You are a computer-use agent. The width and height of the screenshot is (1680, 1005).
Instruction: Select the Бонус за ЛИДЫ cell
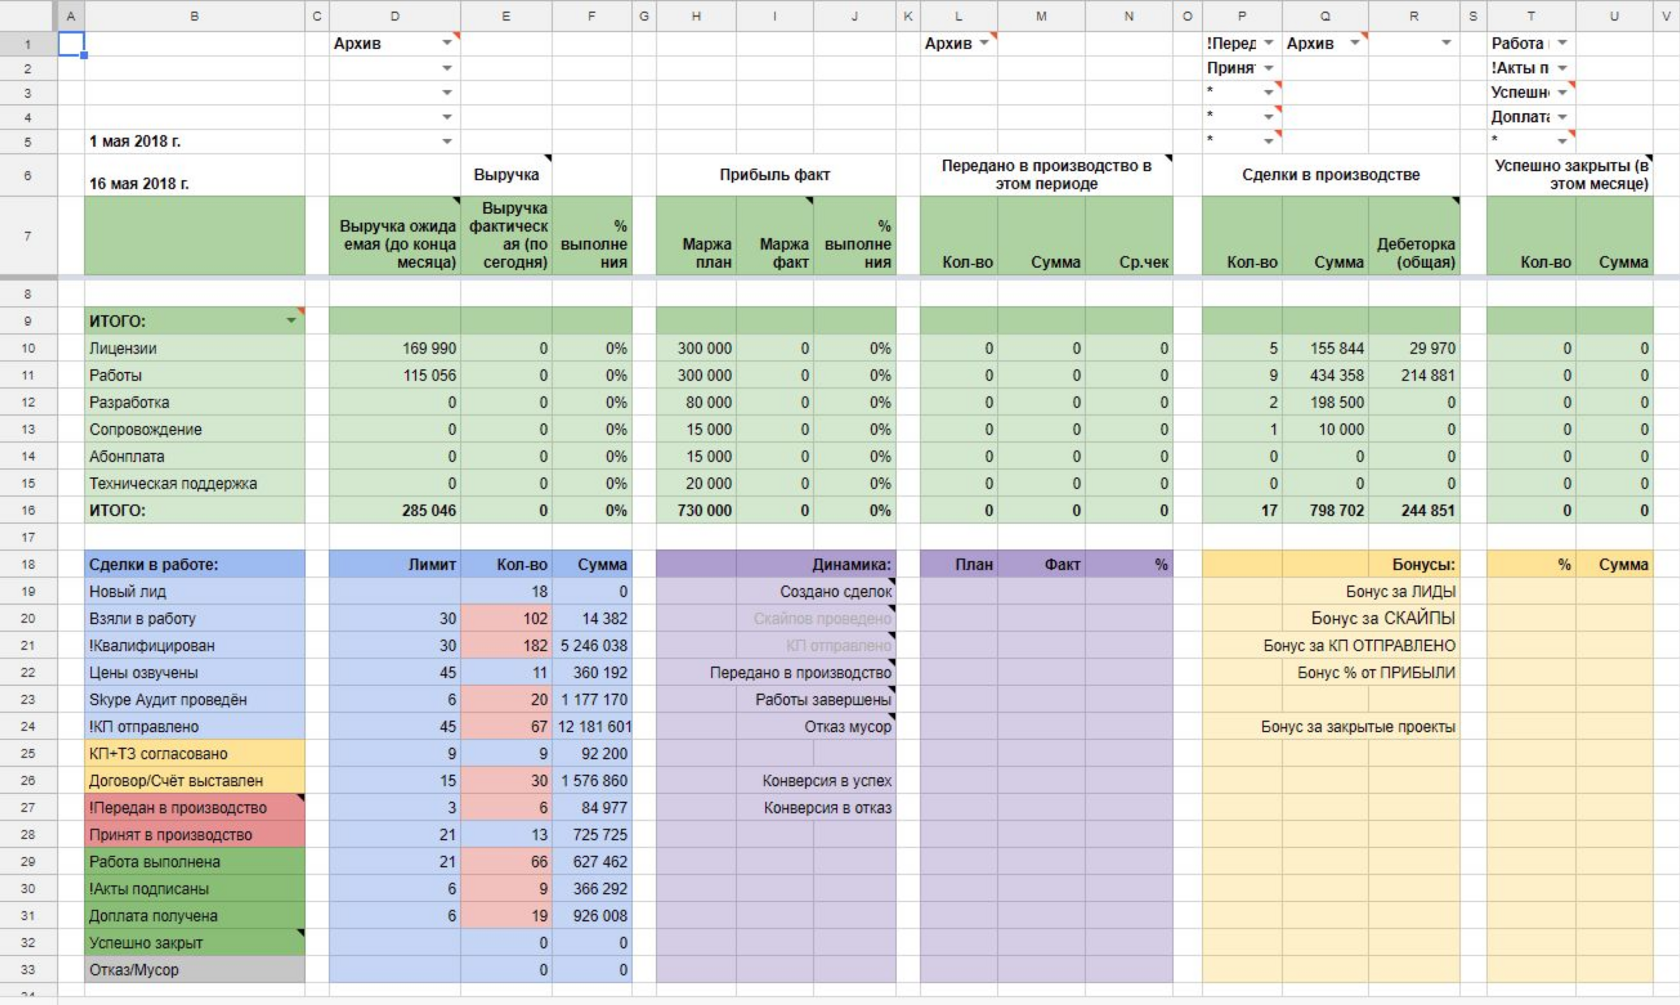(x=1331, y=591)
